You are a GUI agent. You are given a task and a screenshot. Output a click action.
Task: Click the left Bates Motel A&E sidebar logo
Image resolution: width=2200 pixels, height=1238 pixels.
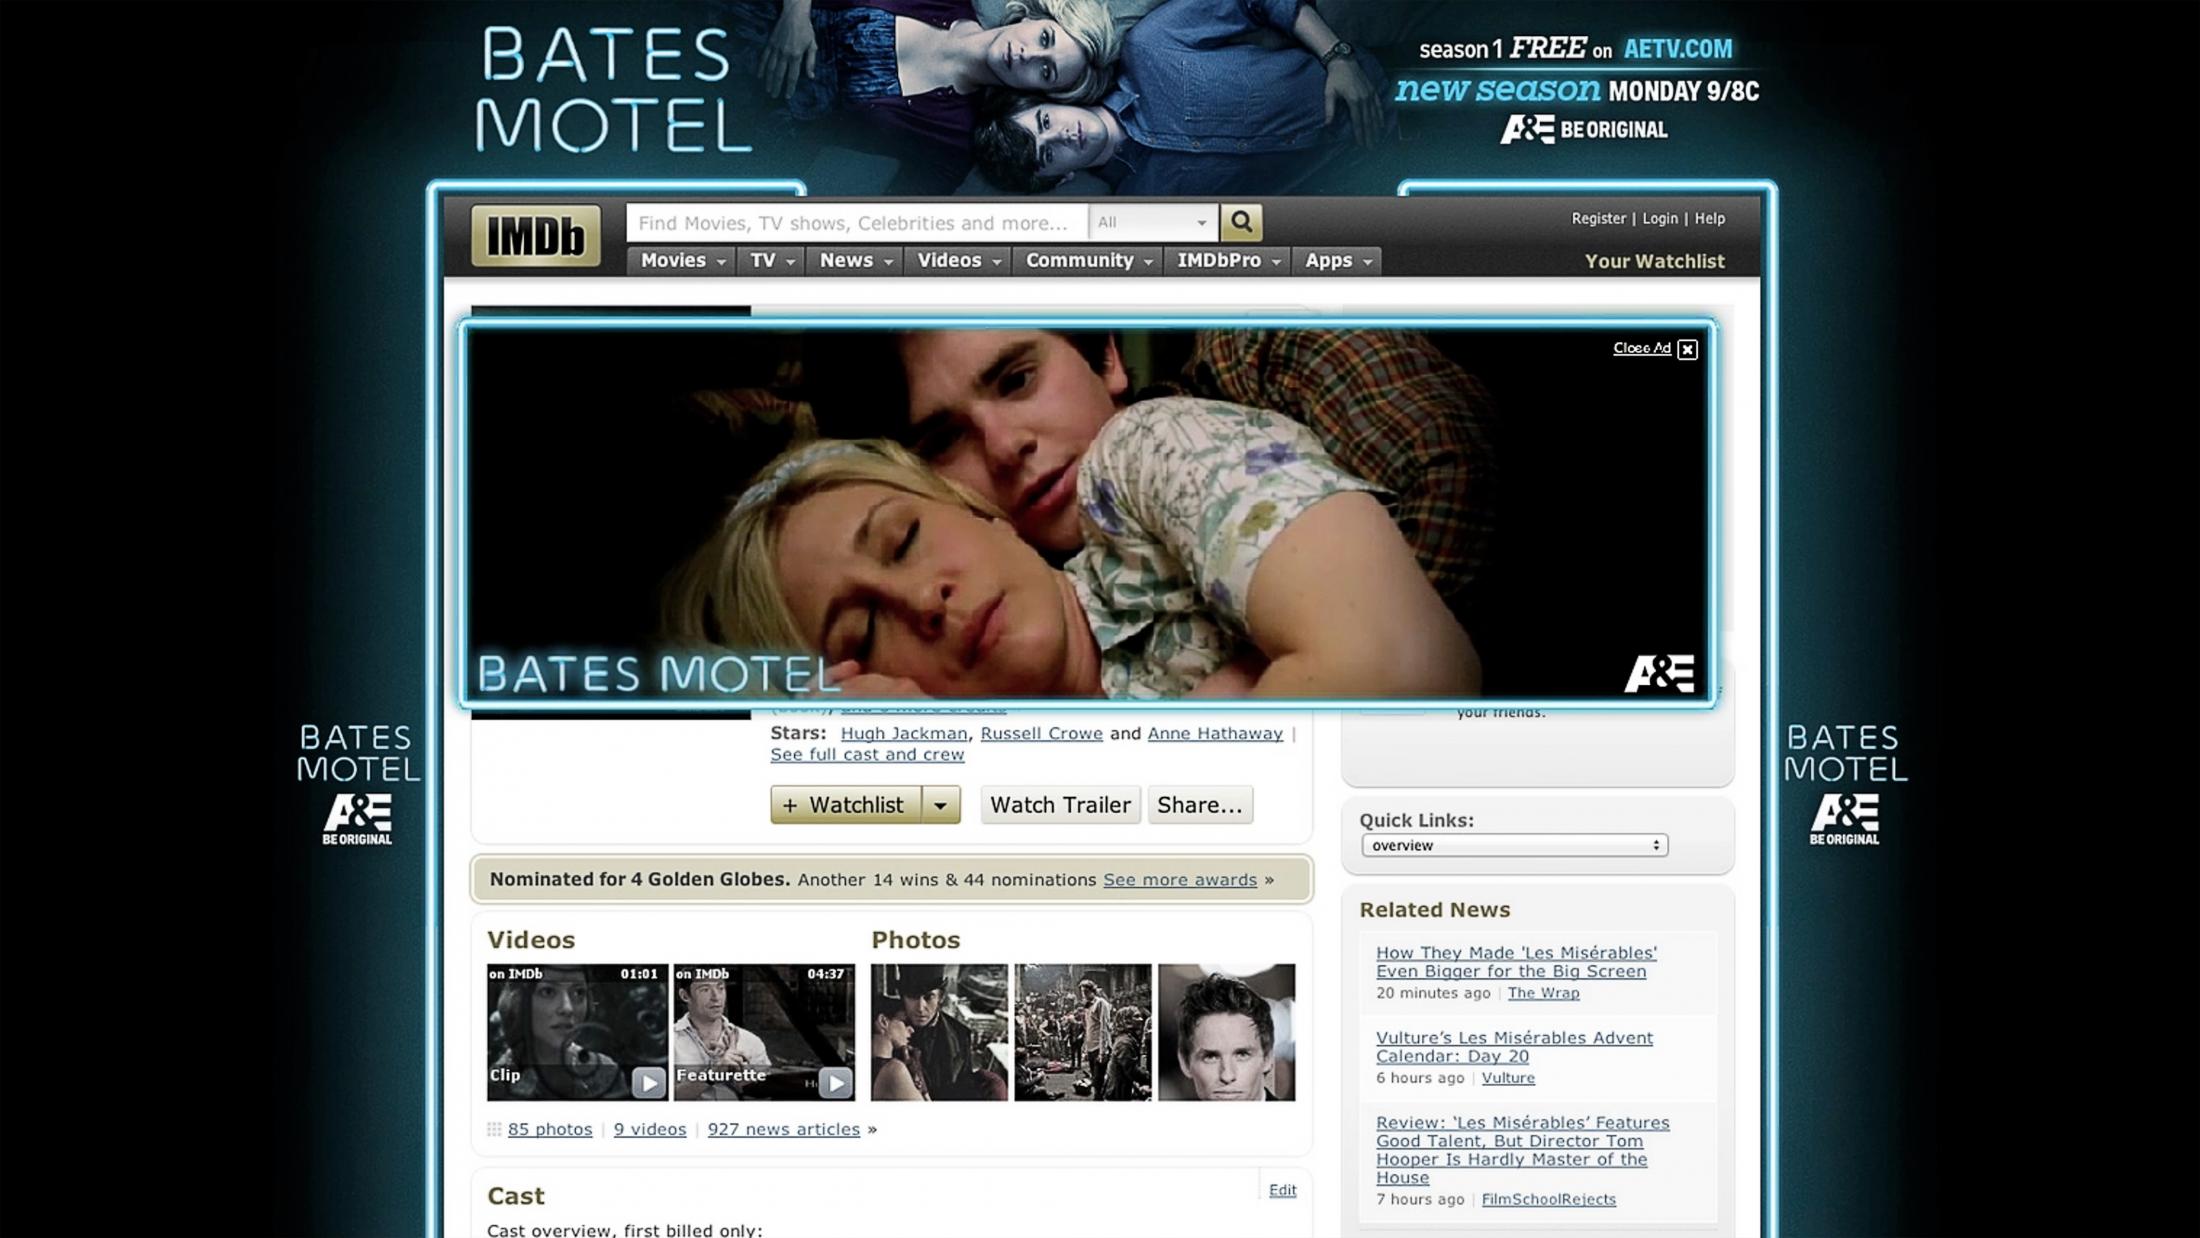tap(358, 785)
